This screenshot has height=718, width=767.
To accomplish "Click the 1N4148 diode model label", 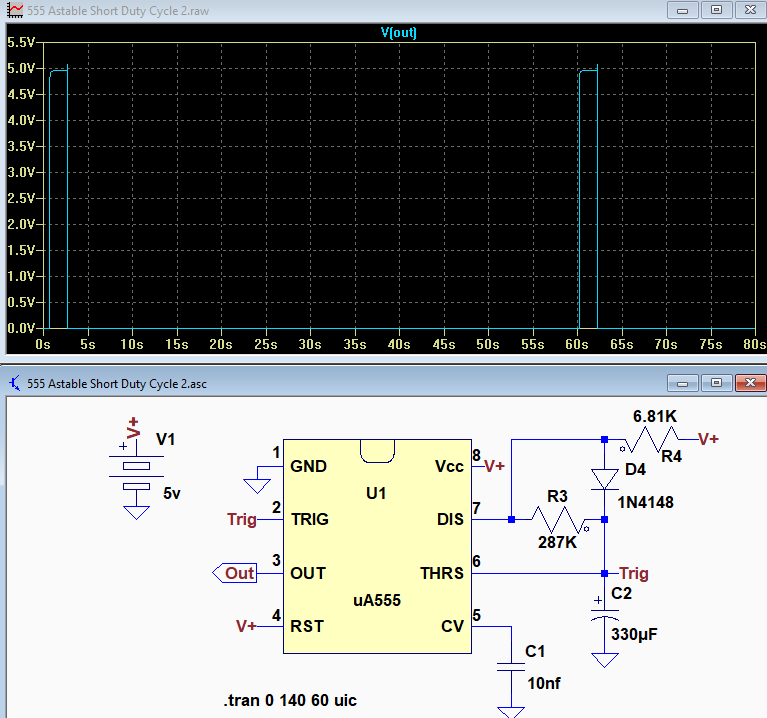I will (x=645, y=502).
